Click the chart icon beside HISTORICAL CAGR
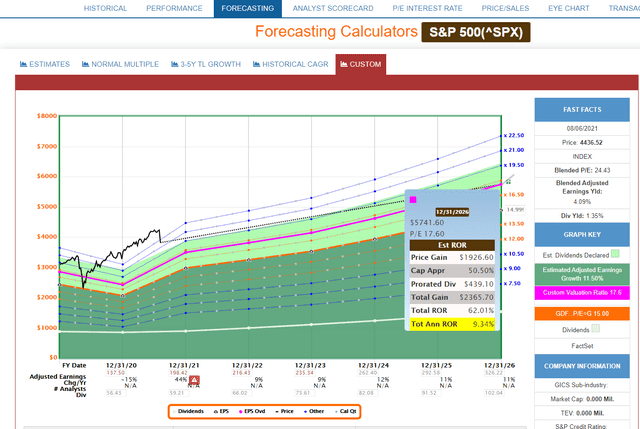640x429 pixels. coord(256,64)
